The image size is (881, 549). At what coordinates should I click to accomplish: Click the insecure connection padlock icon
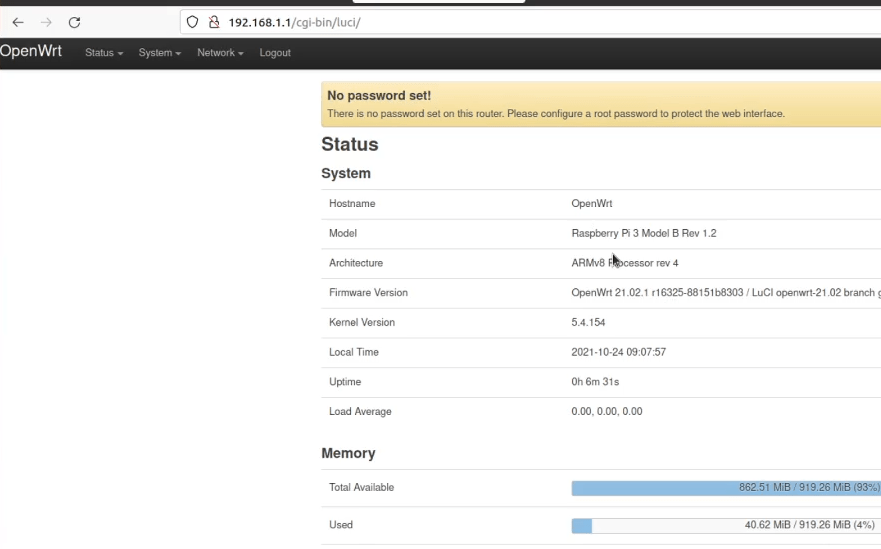pyautogui.click(x=214, y=22)
